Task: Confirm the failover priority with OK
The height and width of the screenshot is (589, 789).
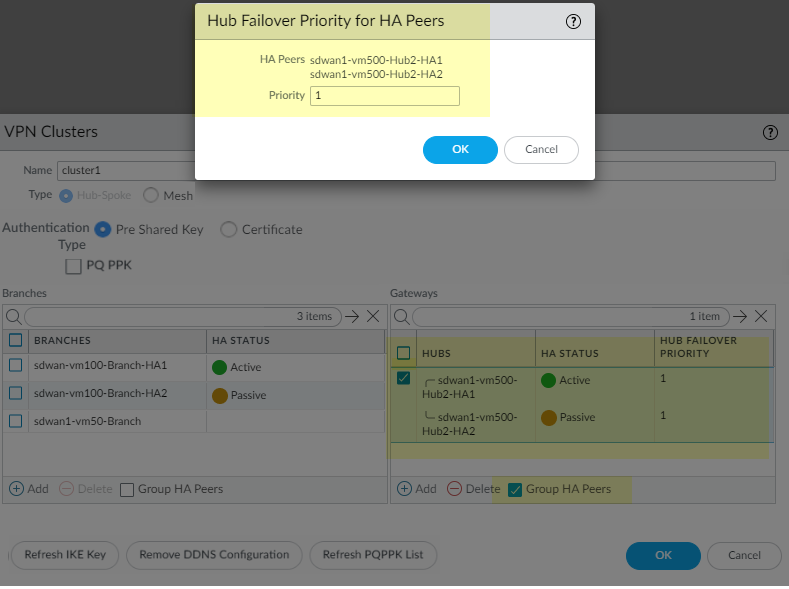Action: pos(460,149)
